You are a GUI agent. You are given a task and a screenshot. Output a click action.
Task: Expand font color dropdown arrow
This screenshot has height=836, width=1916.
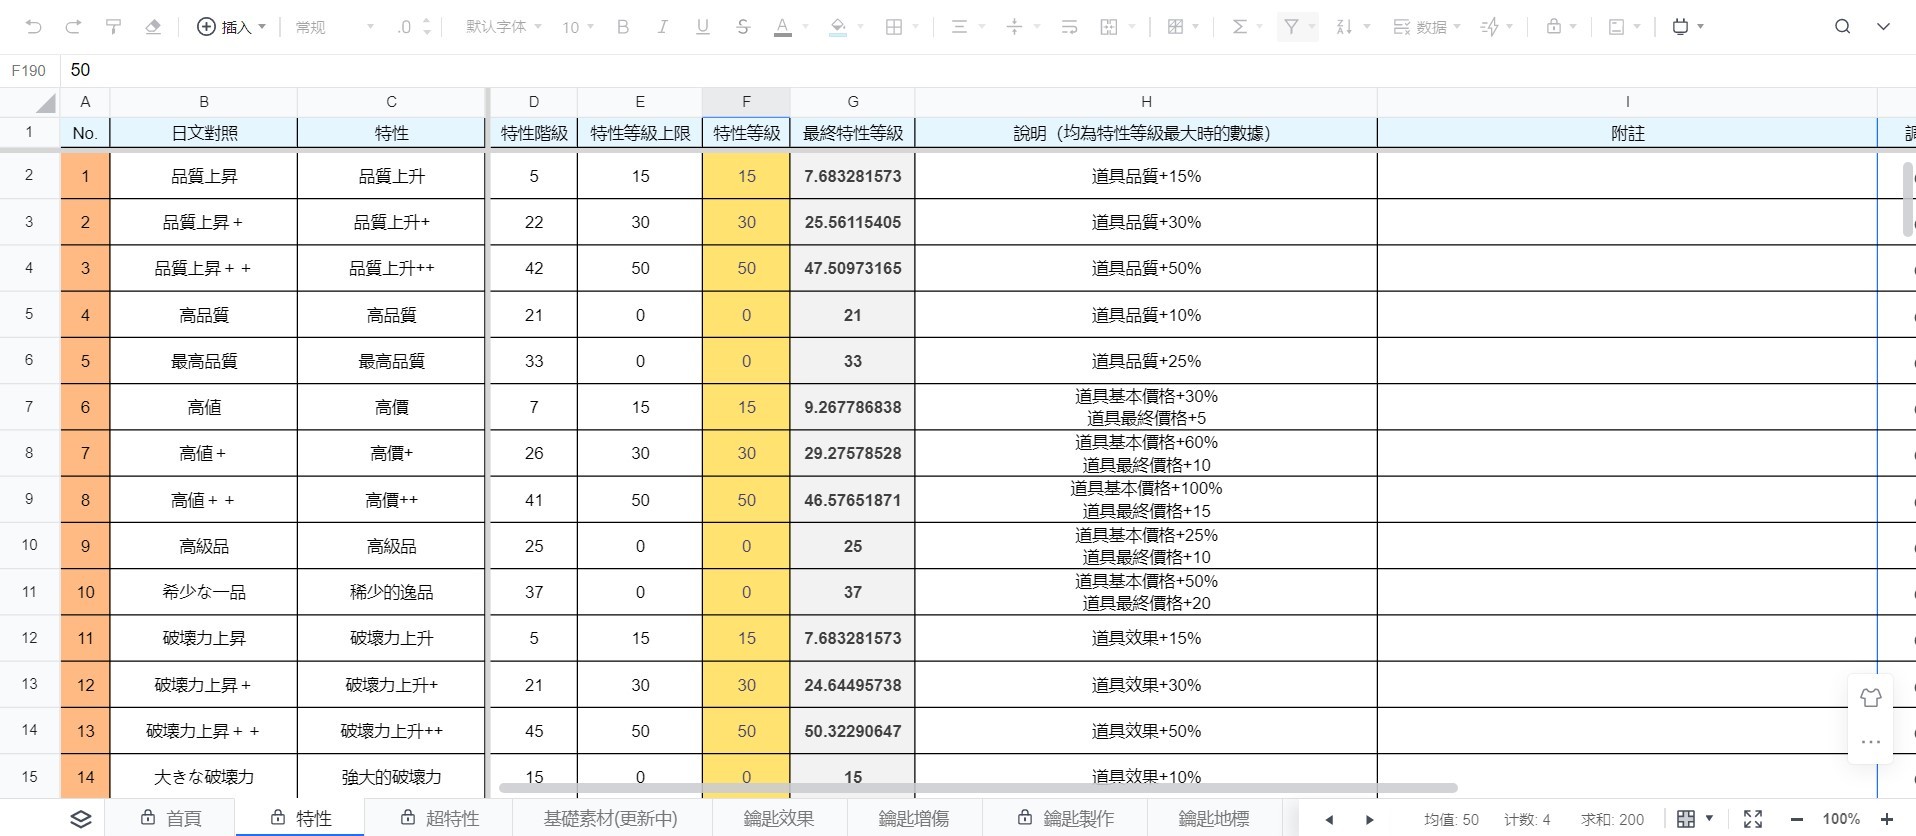[x=805, y=27]
